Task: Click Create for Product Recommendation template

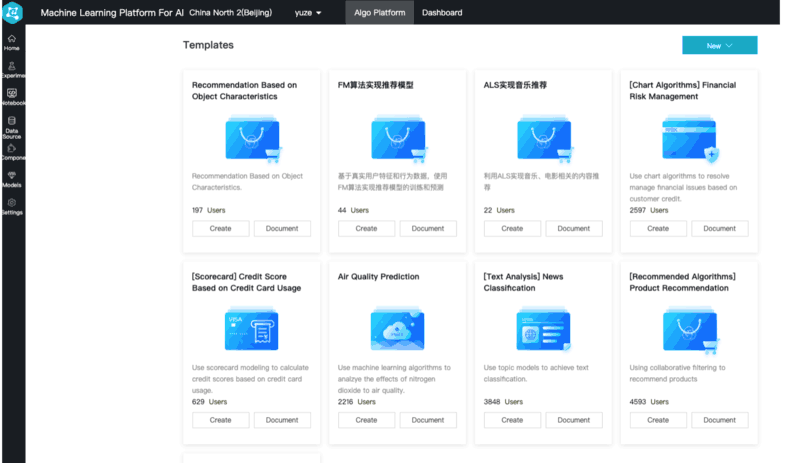Action: click(657, 420)
